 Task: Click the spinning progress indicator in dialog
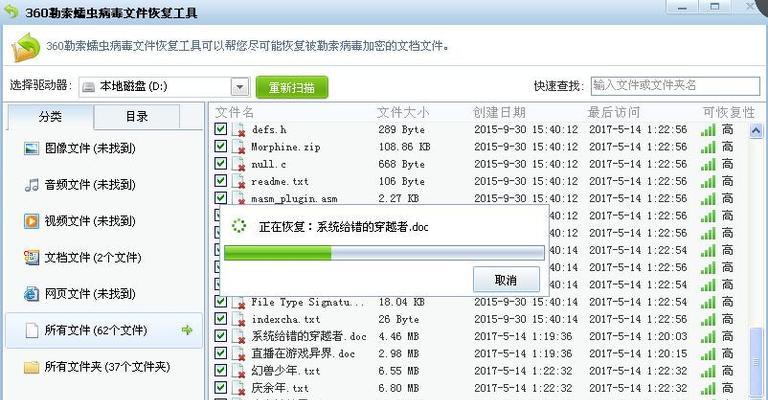pos(239,226)
